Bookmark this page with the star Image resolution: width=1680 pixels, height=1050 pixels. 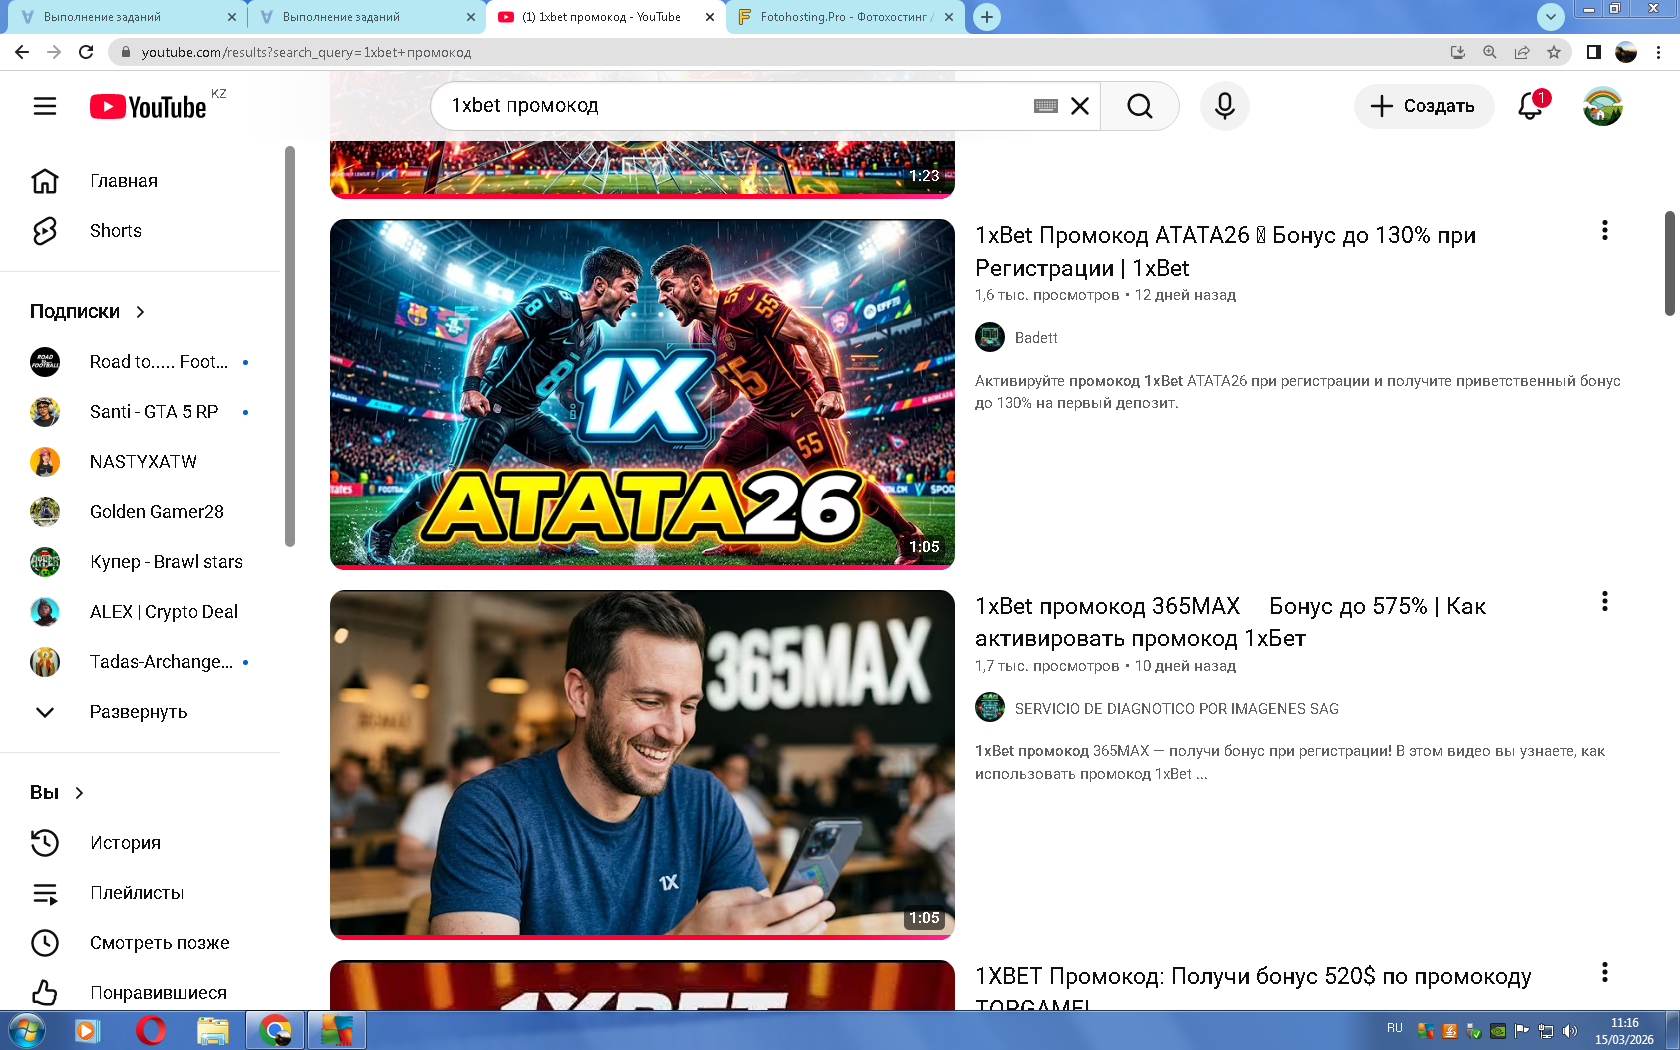coord(1554,52)
